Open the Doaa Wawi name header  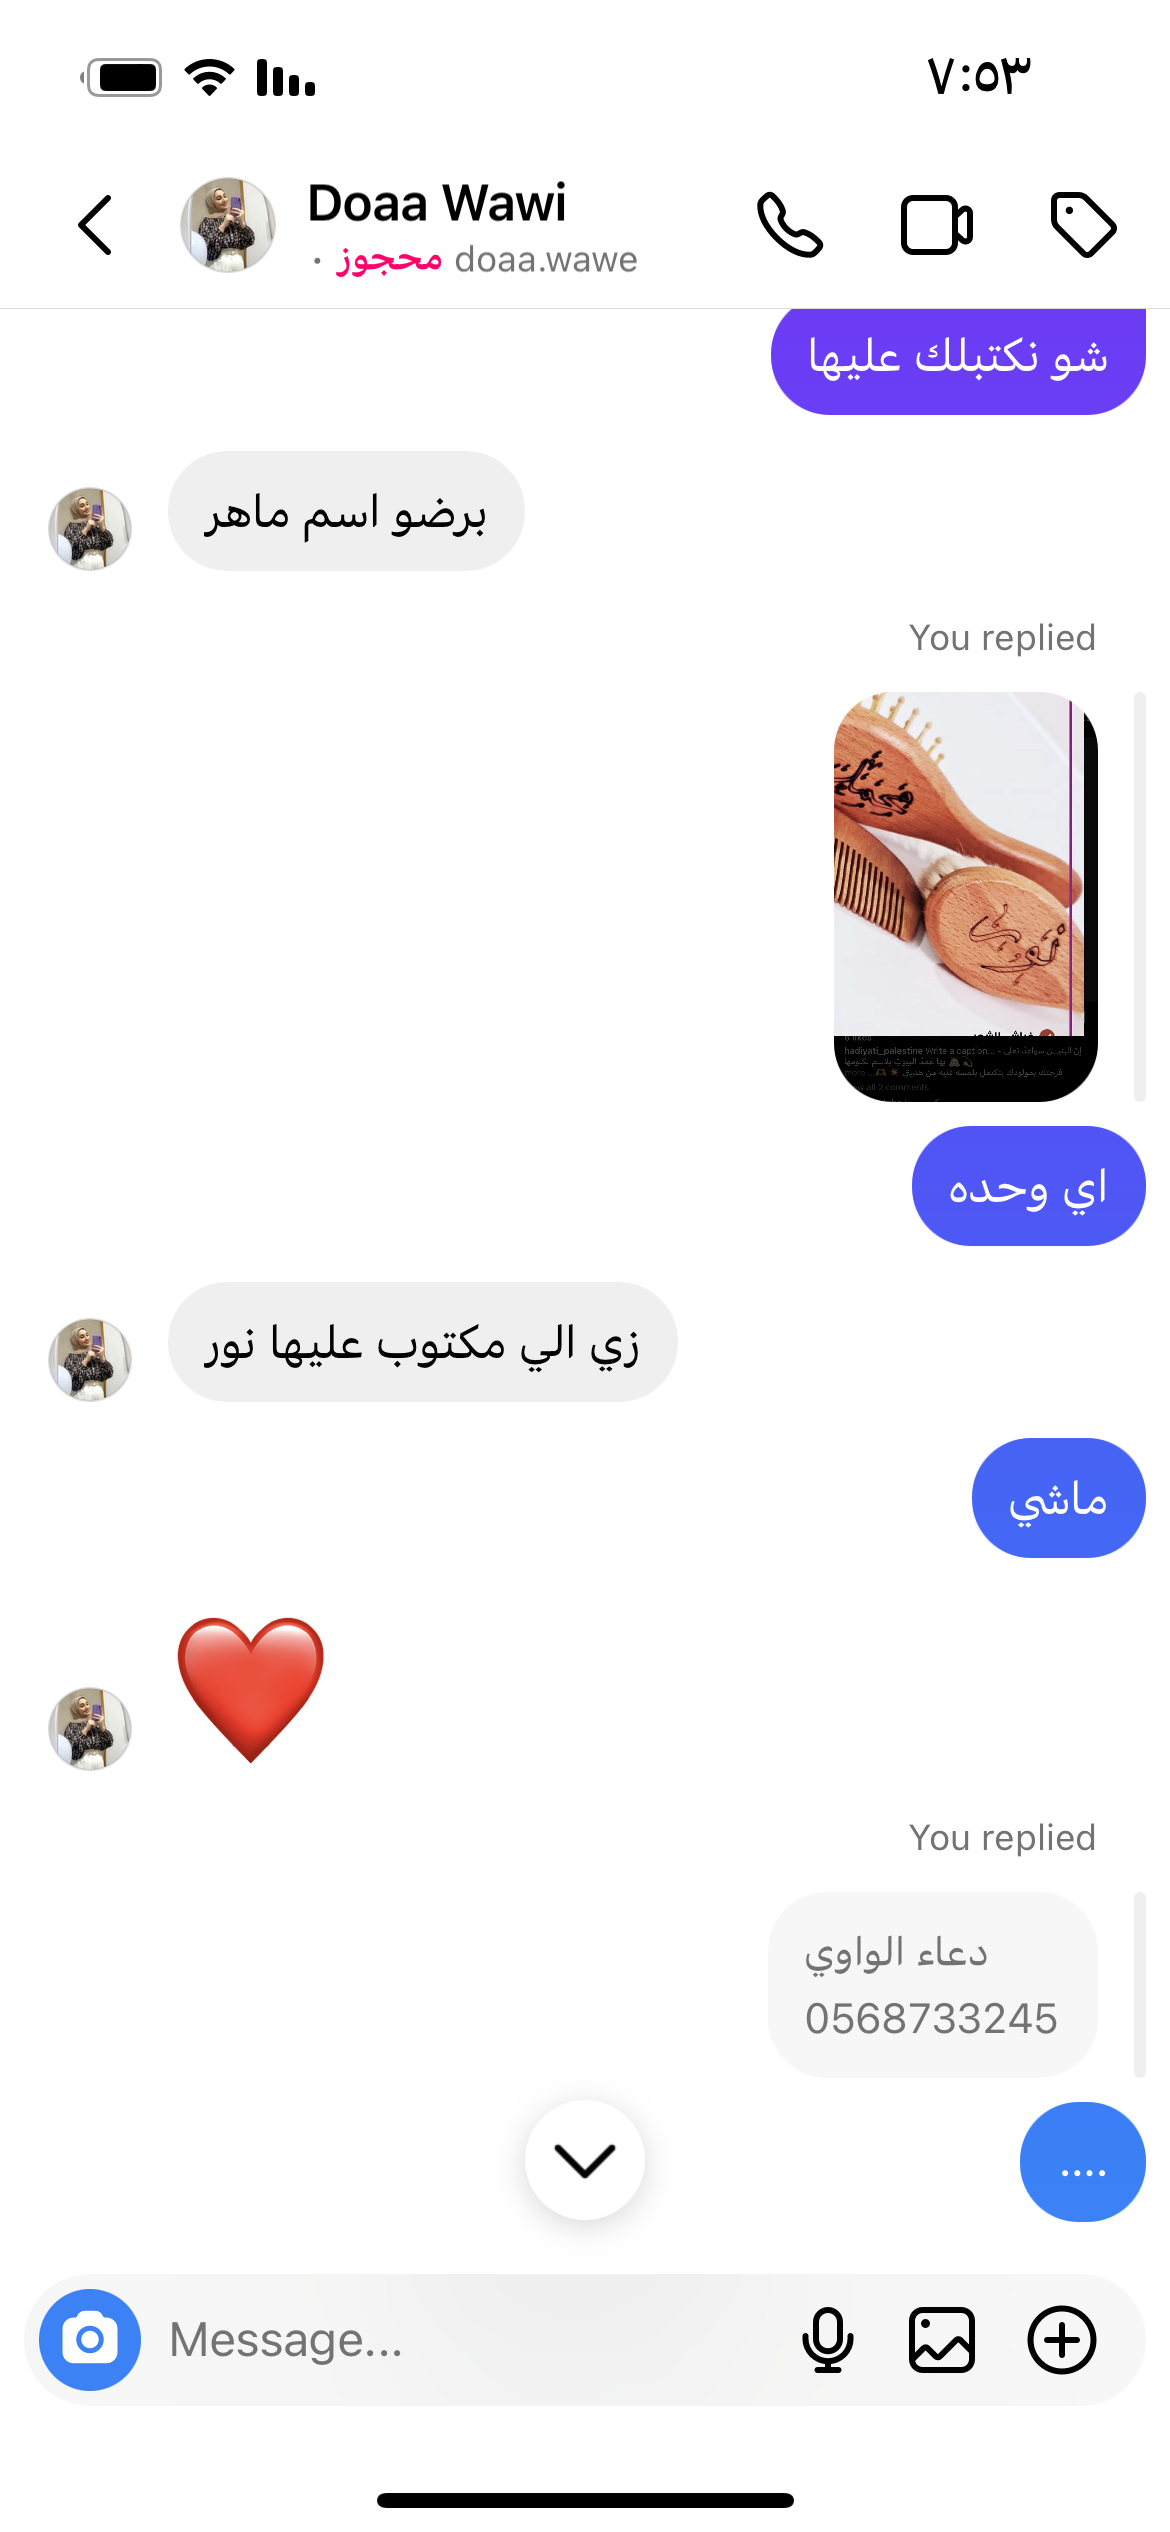[x=437, y=203]
